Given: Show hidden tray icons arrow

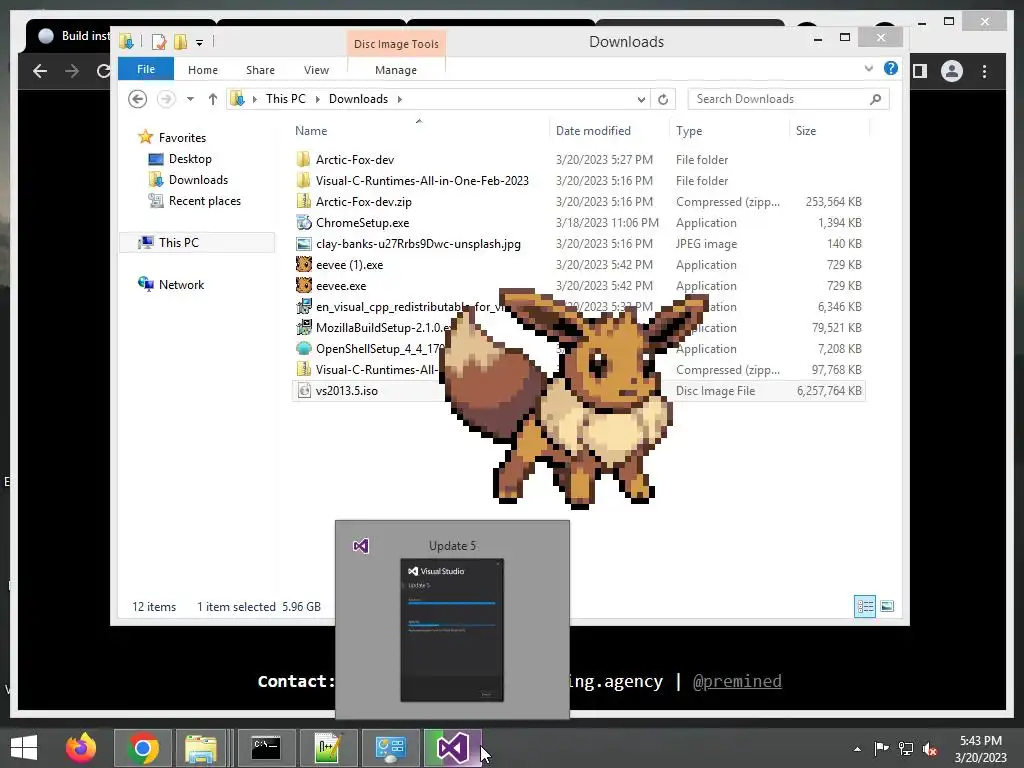Looking at the screenshot, I should [x=857, y=749].
